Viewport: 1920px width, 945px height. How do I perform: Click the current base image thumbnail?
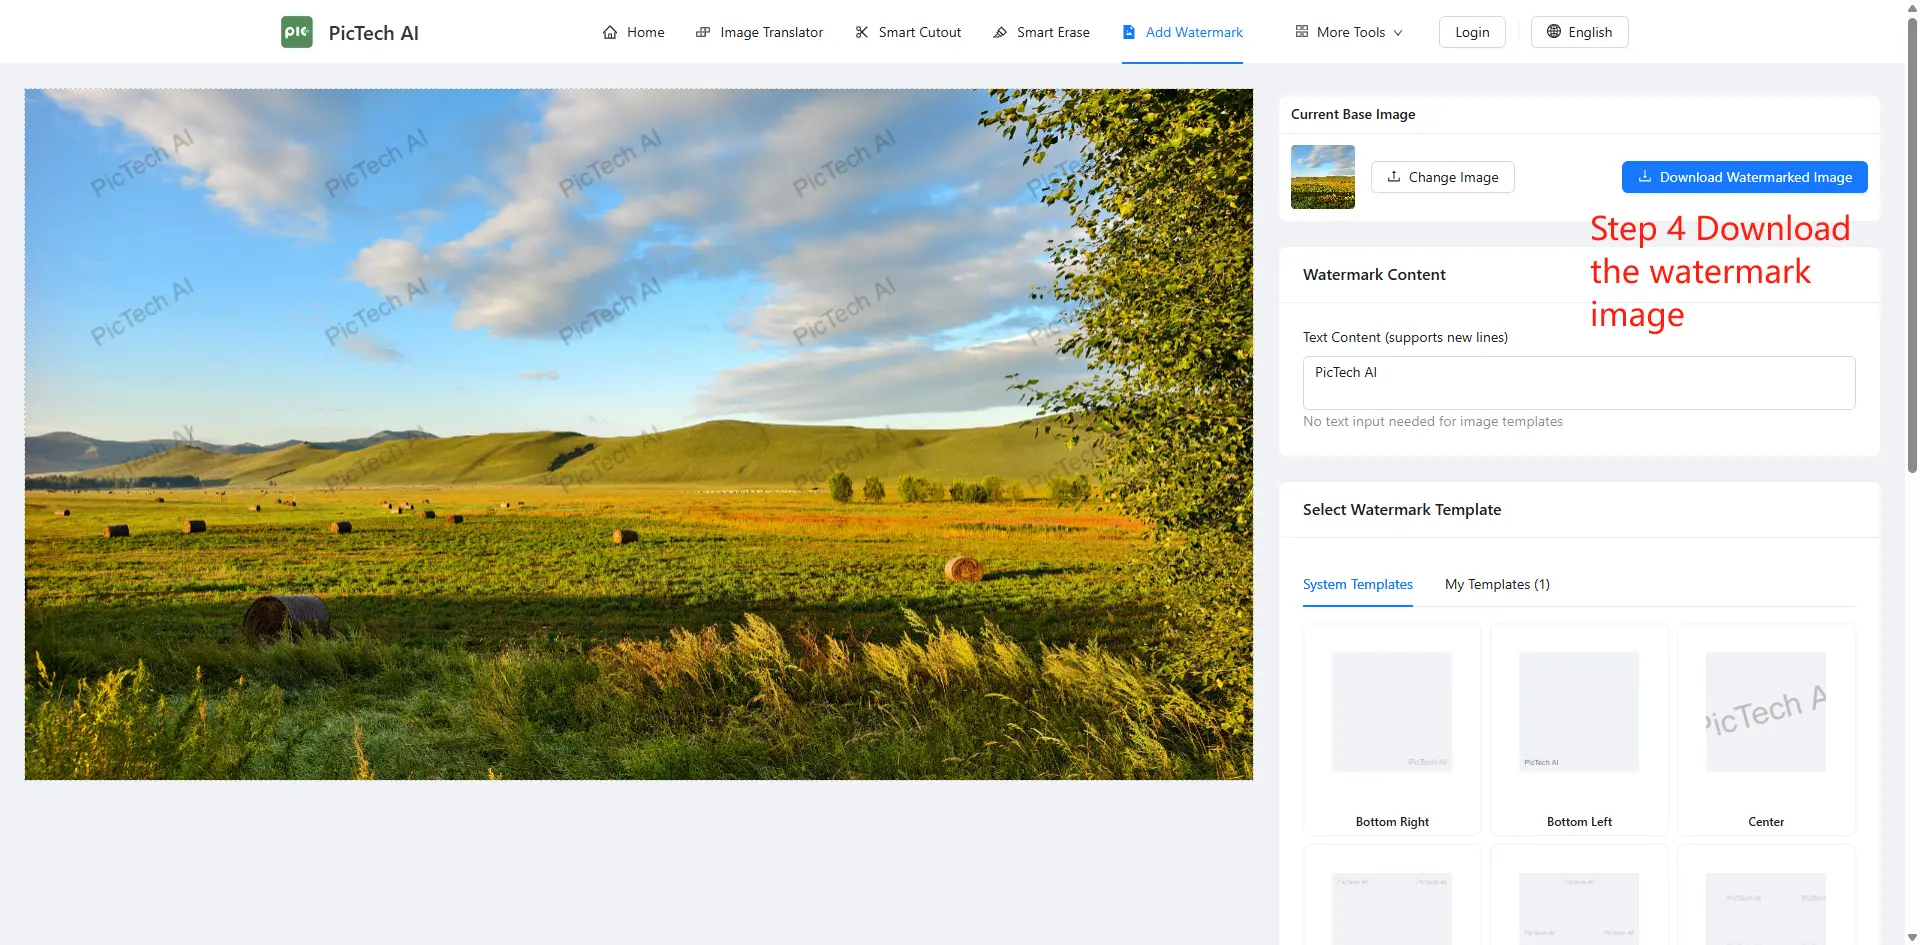click(x=1323, y=177)
